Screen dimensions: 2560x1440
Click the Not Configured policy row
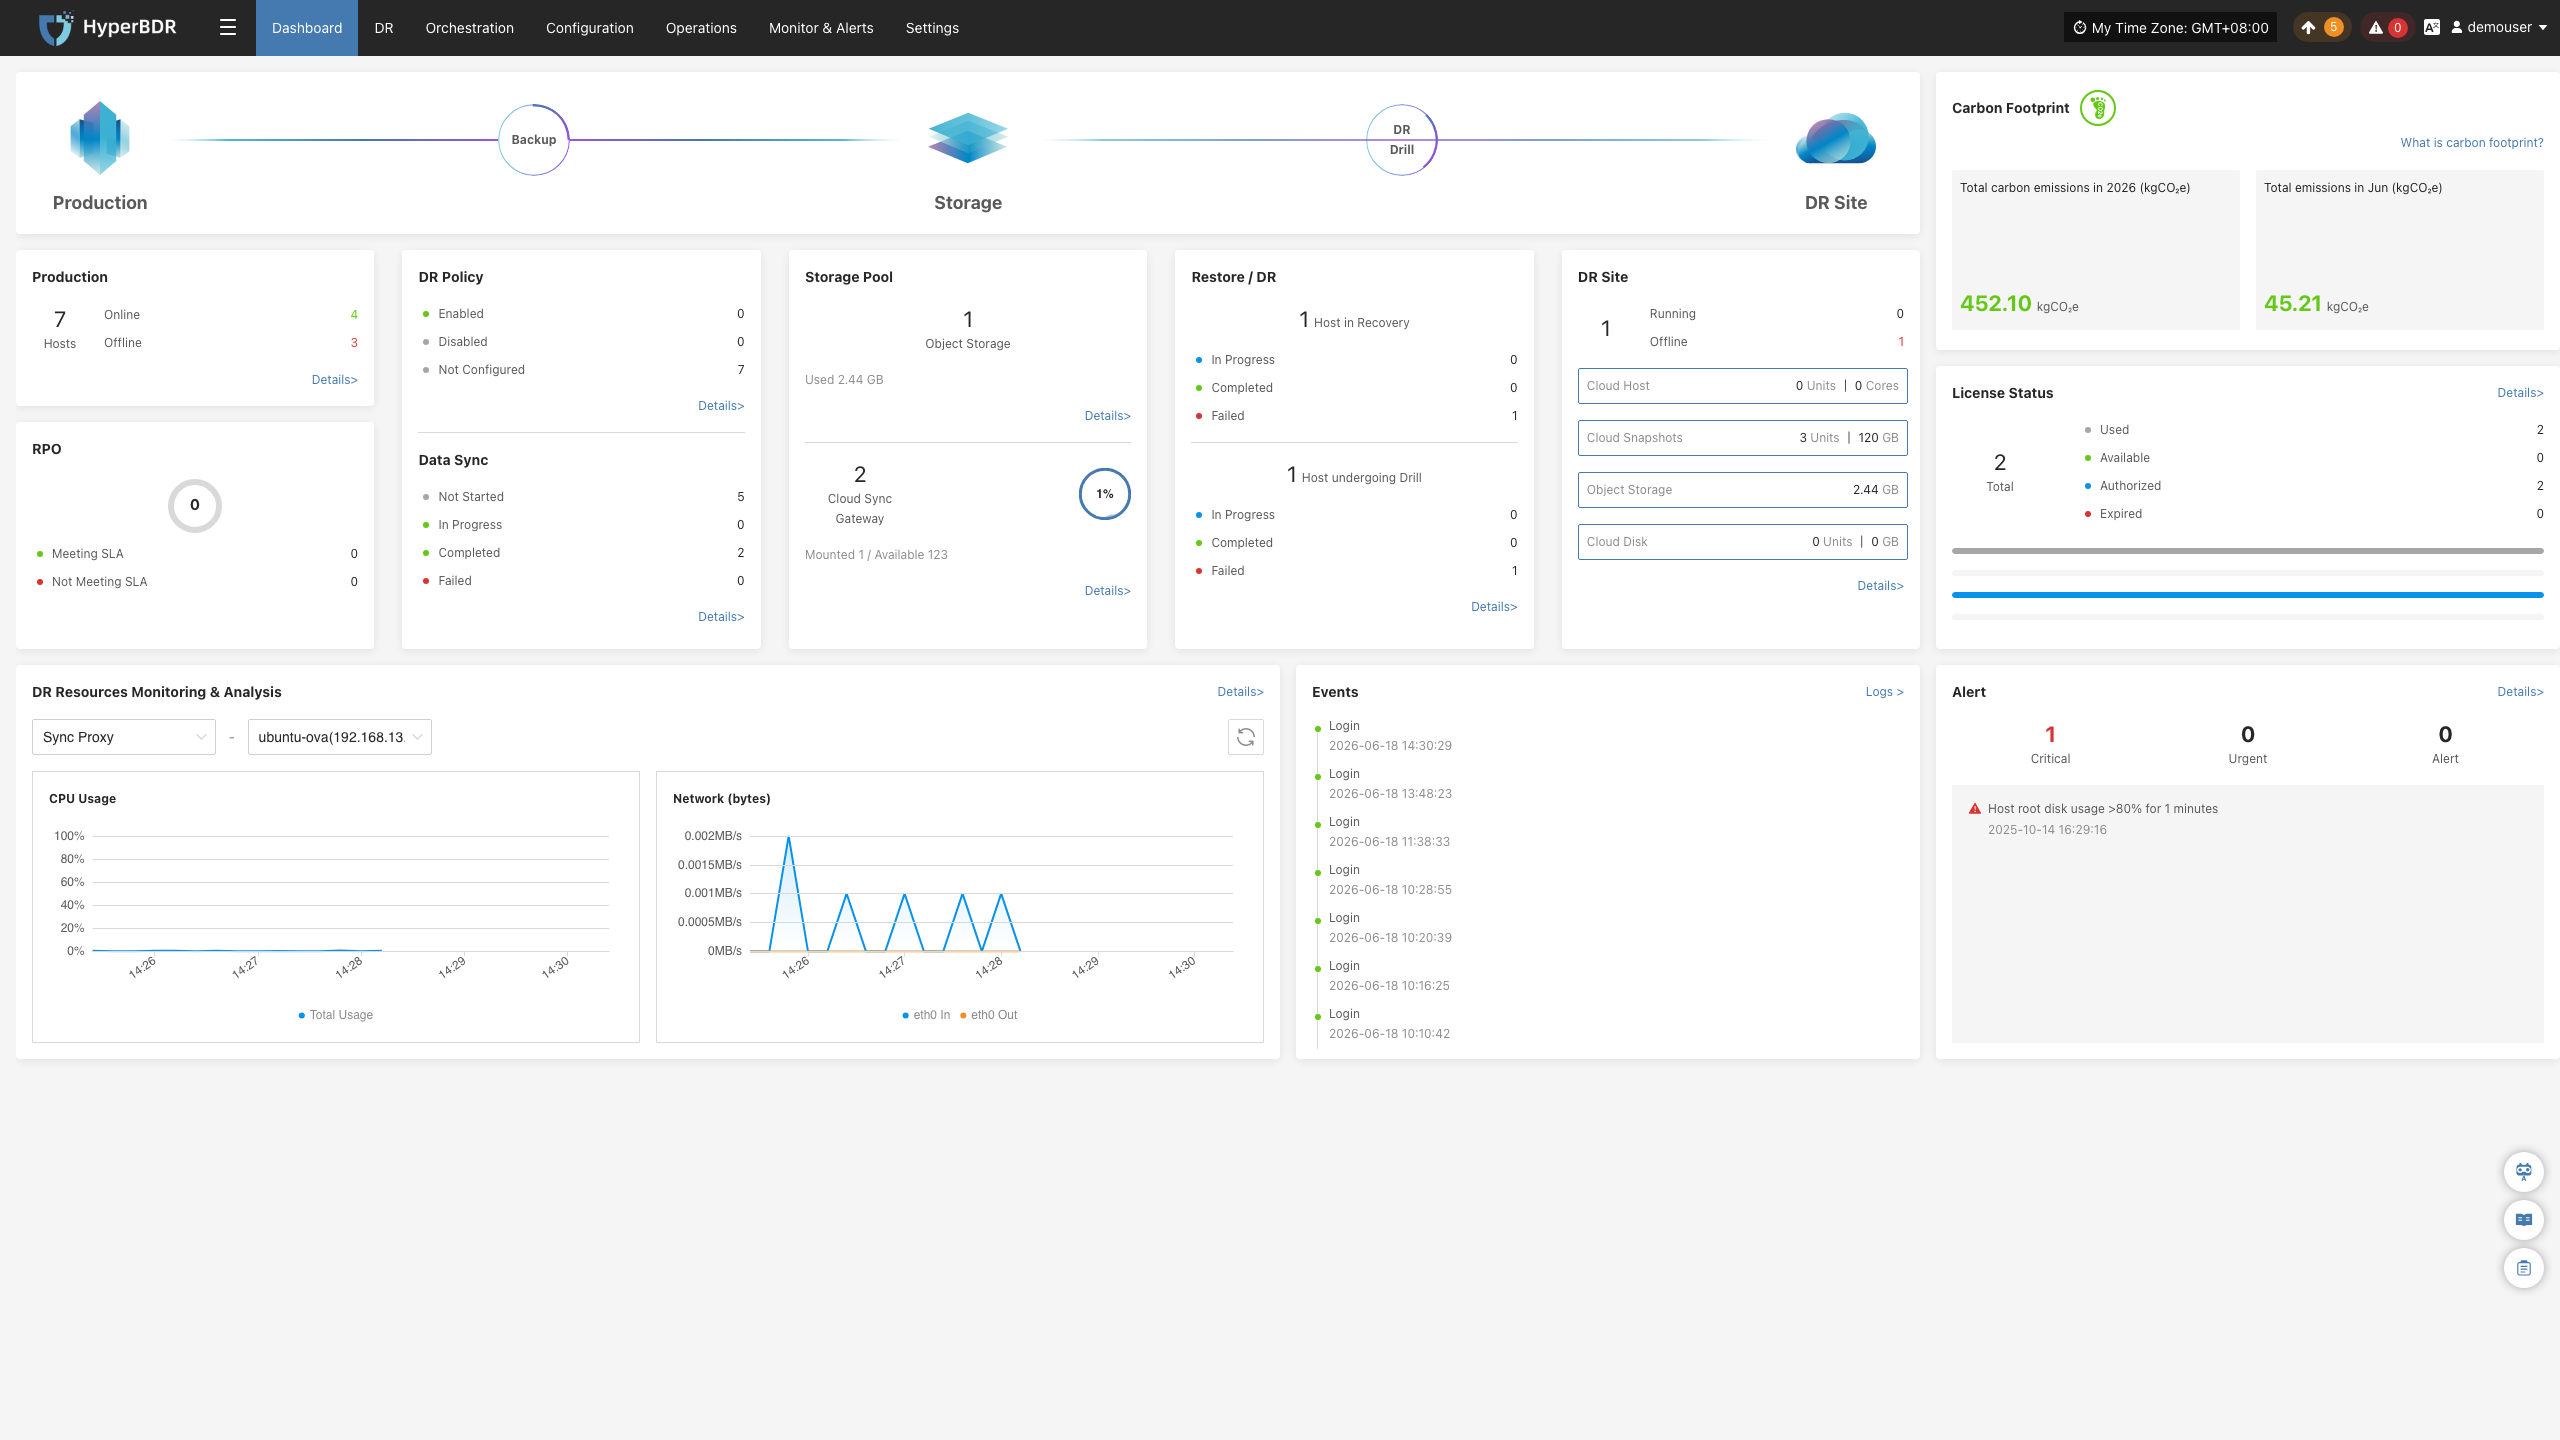point(582,370)
